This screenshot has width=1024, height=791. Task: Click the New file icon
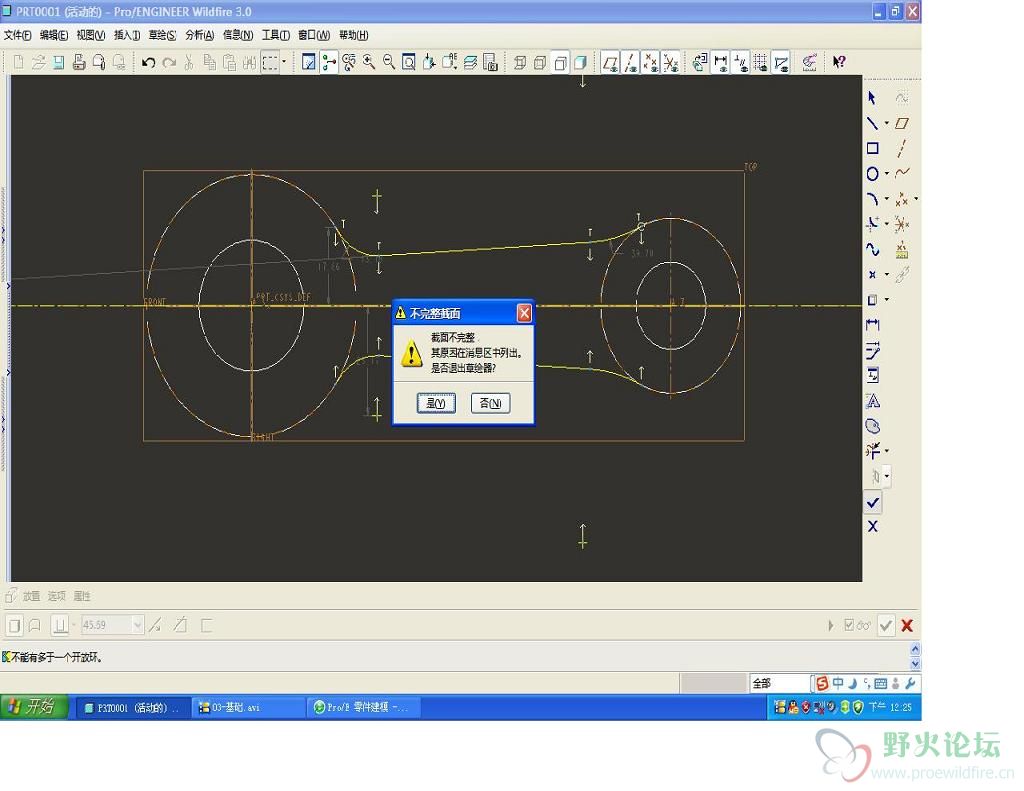pos(18,62)
